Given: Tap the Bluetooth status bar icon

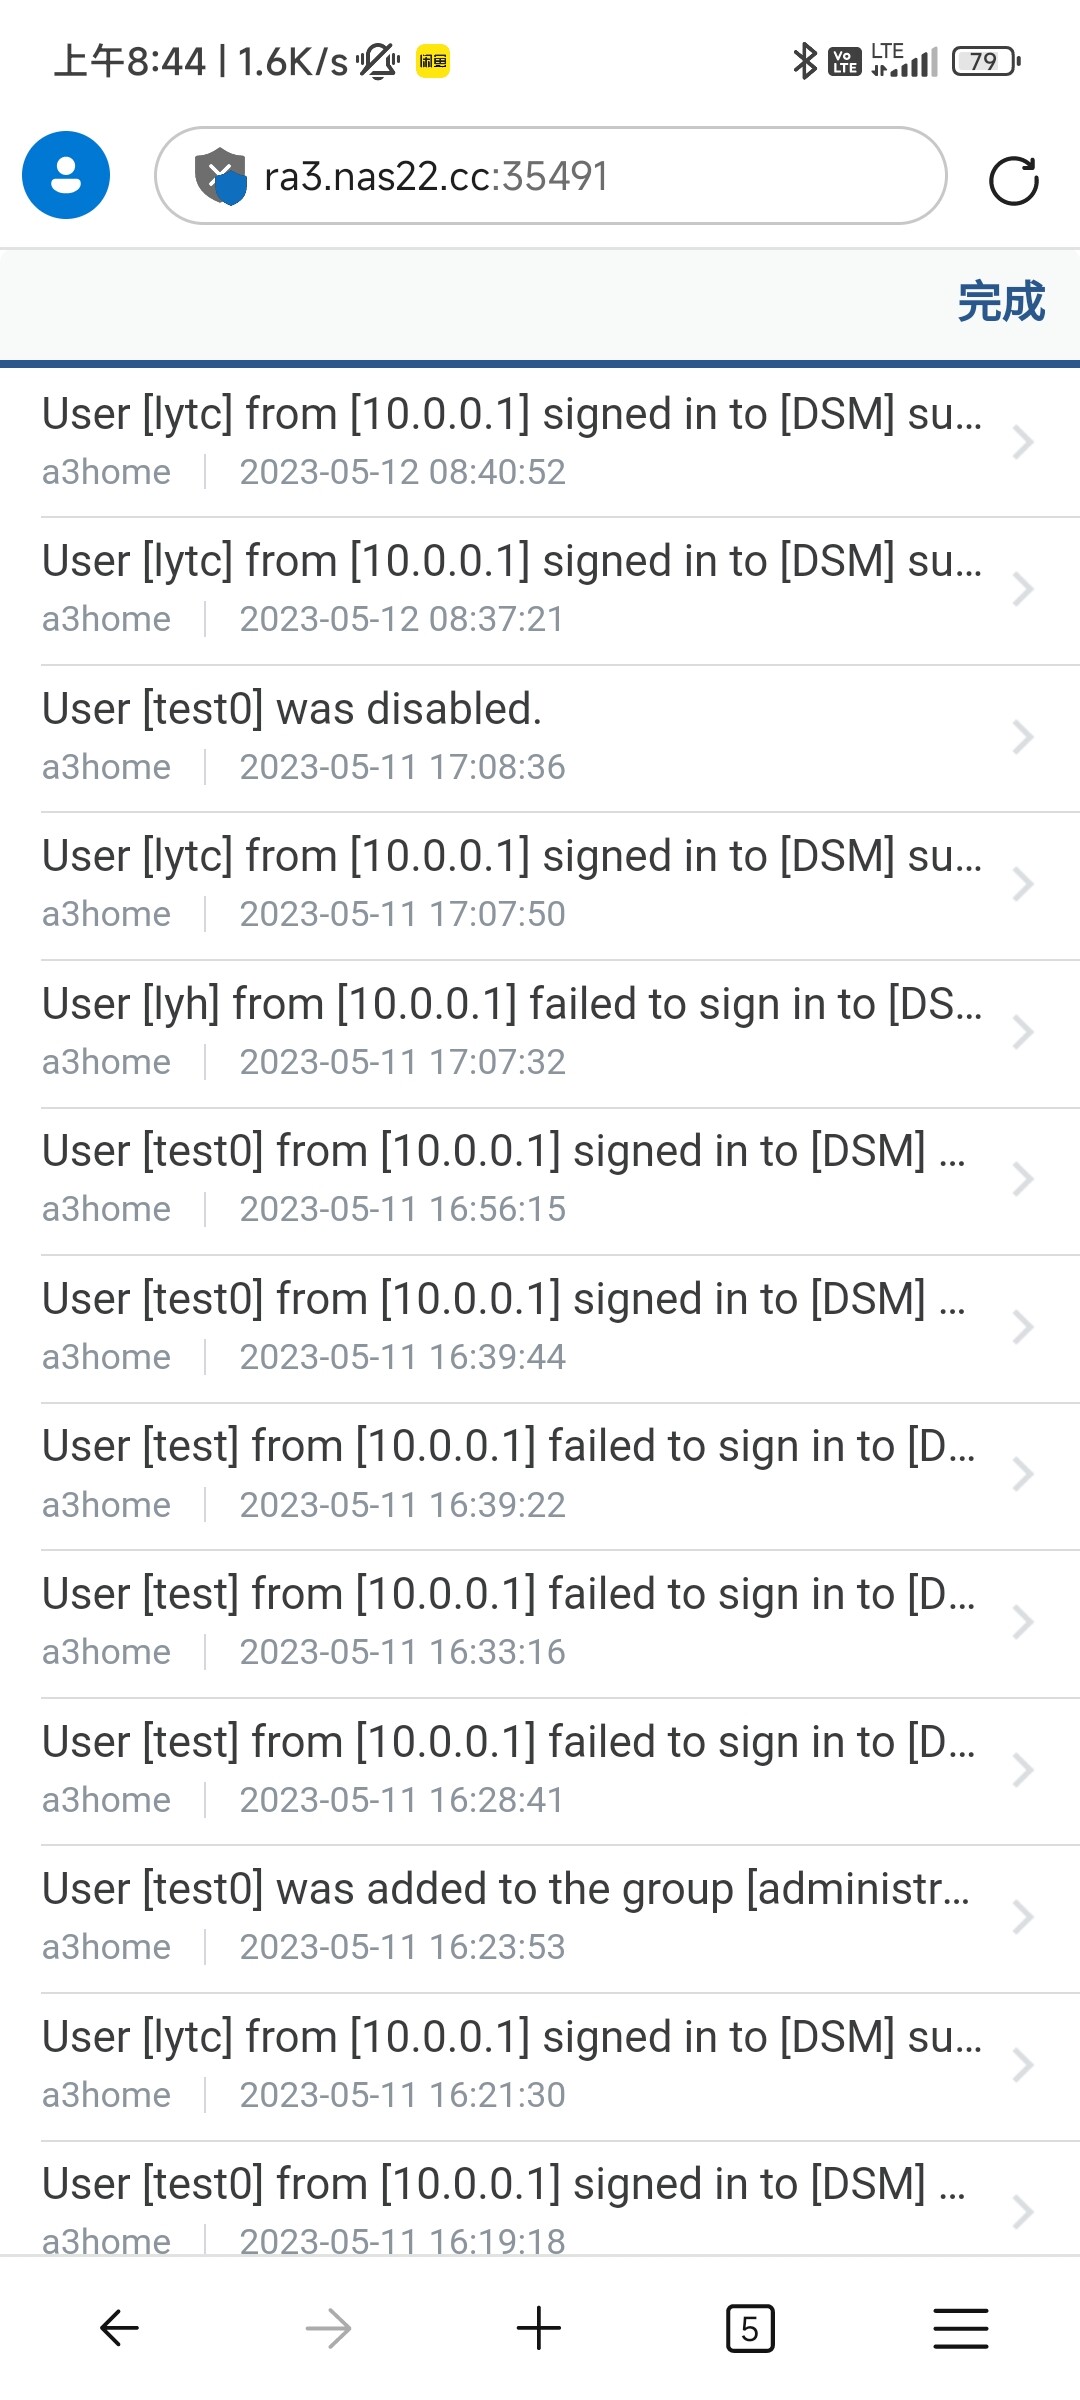Looking at the screenshot, I should coord(804,61).
